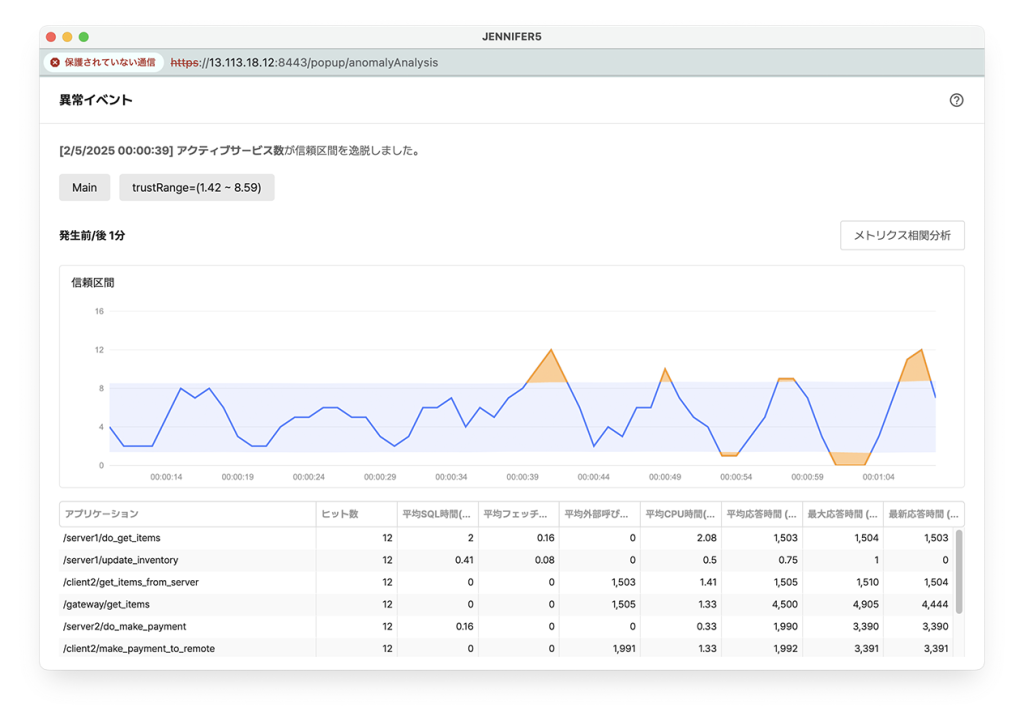Sort by the 最大応答時間 column header
The image size is (1024, 725).
[843, 514]
